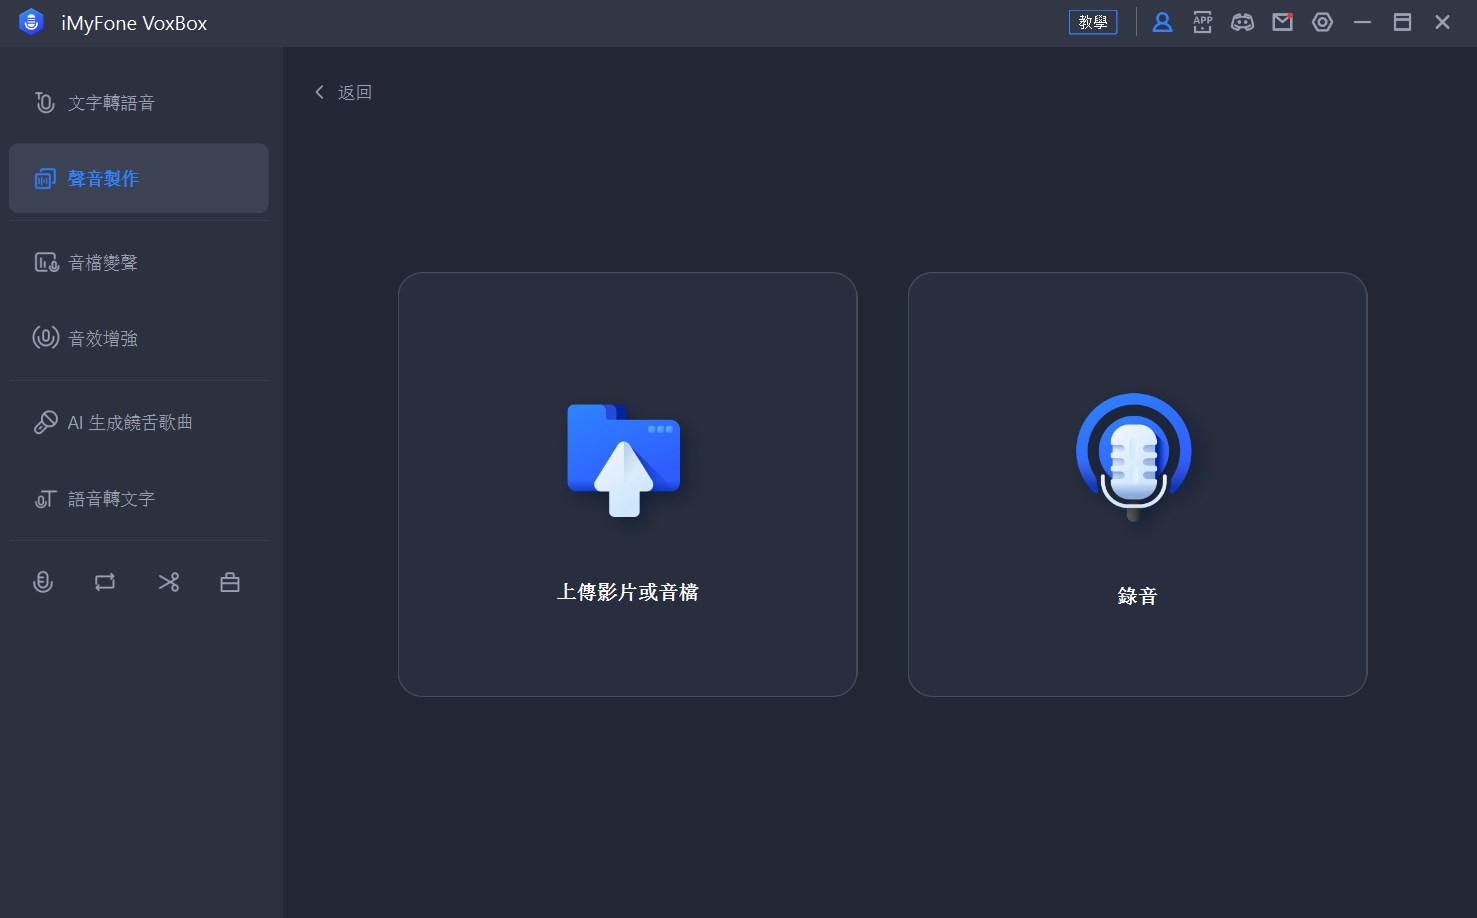This screenshot has width=1477, height=918.
Task: Join Discord via the Discord icon
Action: [x=1242, y=21]
